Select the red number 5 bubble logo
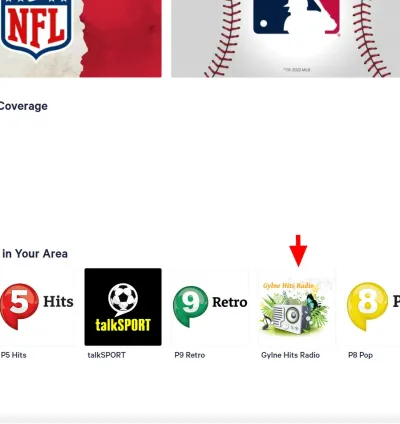 [x=19, y=306]
